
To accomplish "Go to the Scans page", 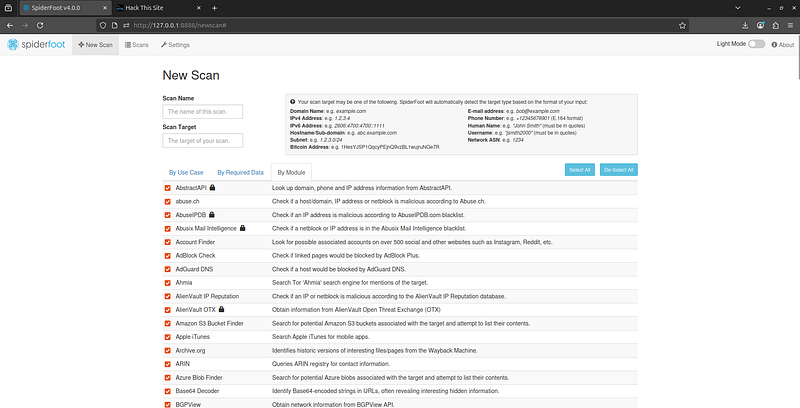I will [137, 45].
